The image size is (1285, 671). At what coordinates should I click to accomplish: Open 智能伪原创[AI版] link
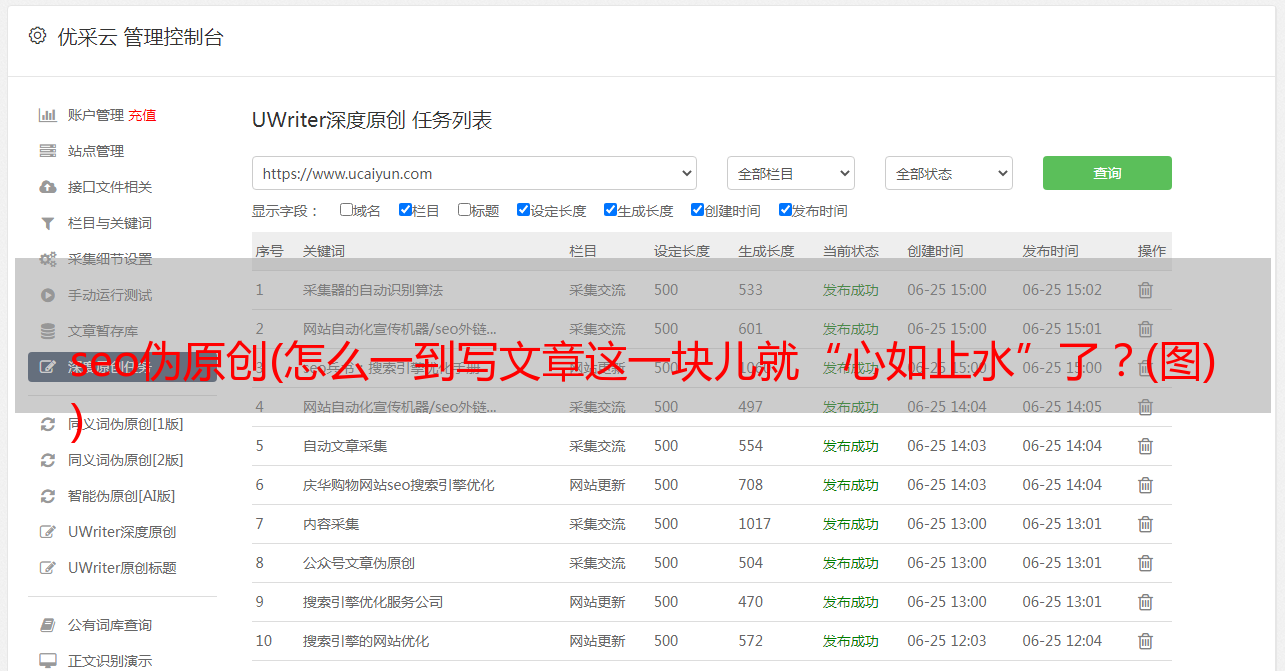(x=122, y=496)
